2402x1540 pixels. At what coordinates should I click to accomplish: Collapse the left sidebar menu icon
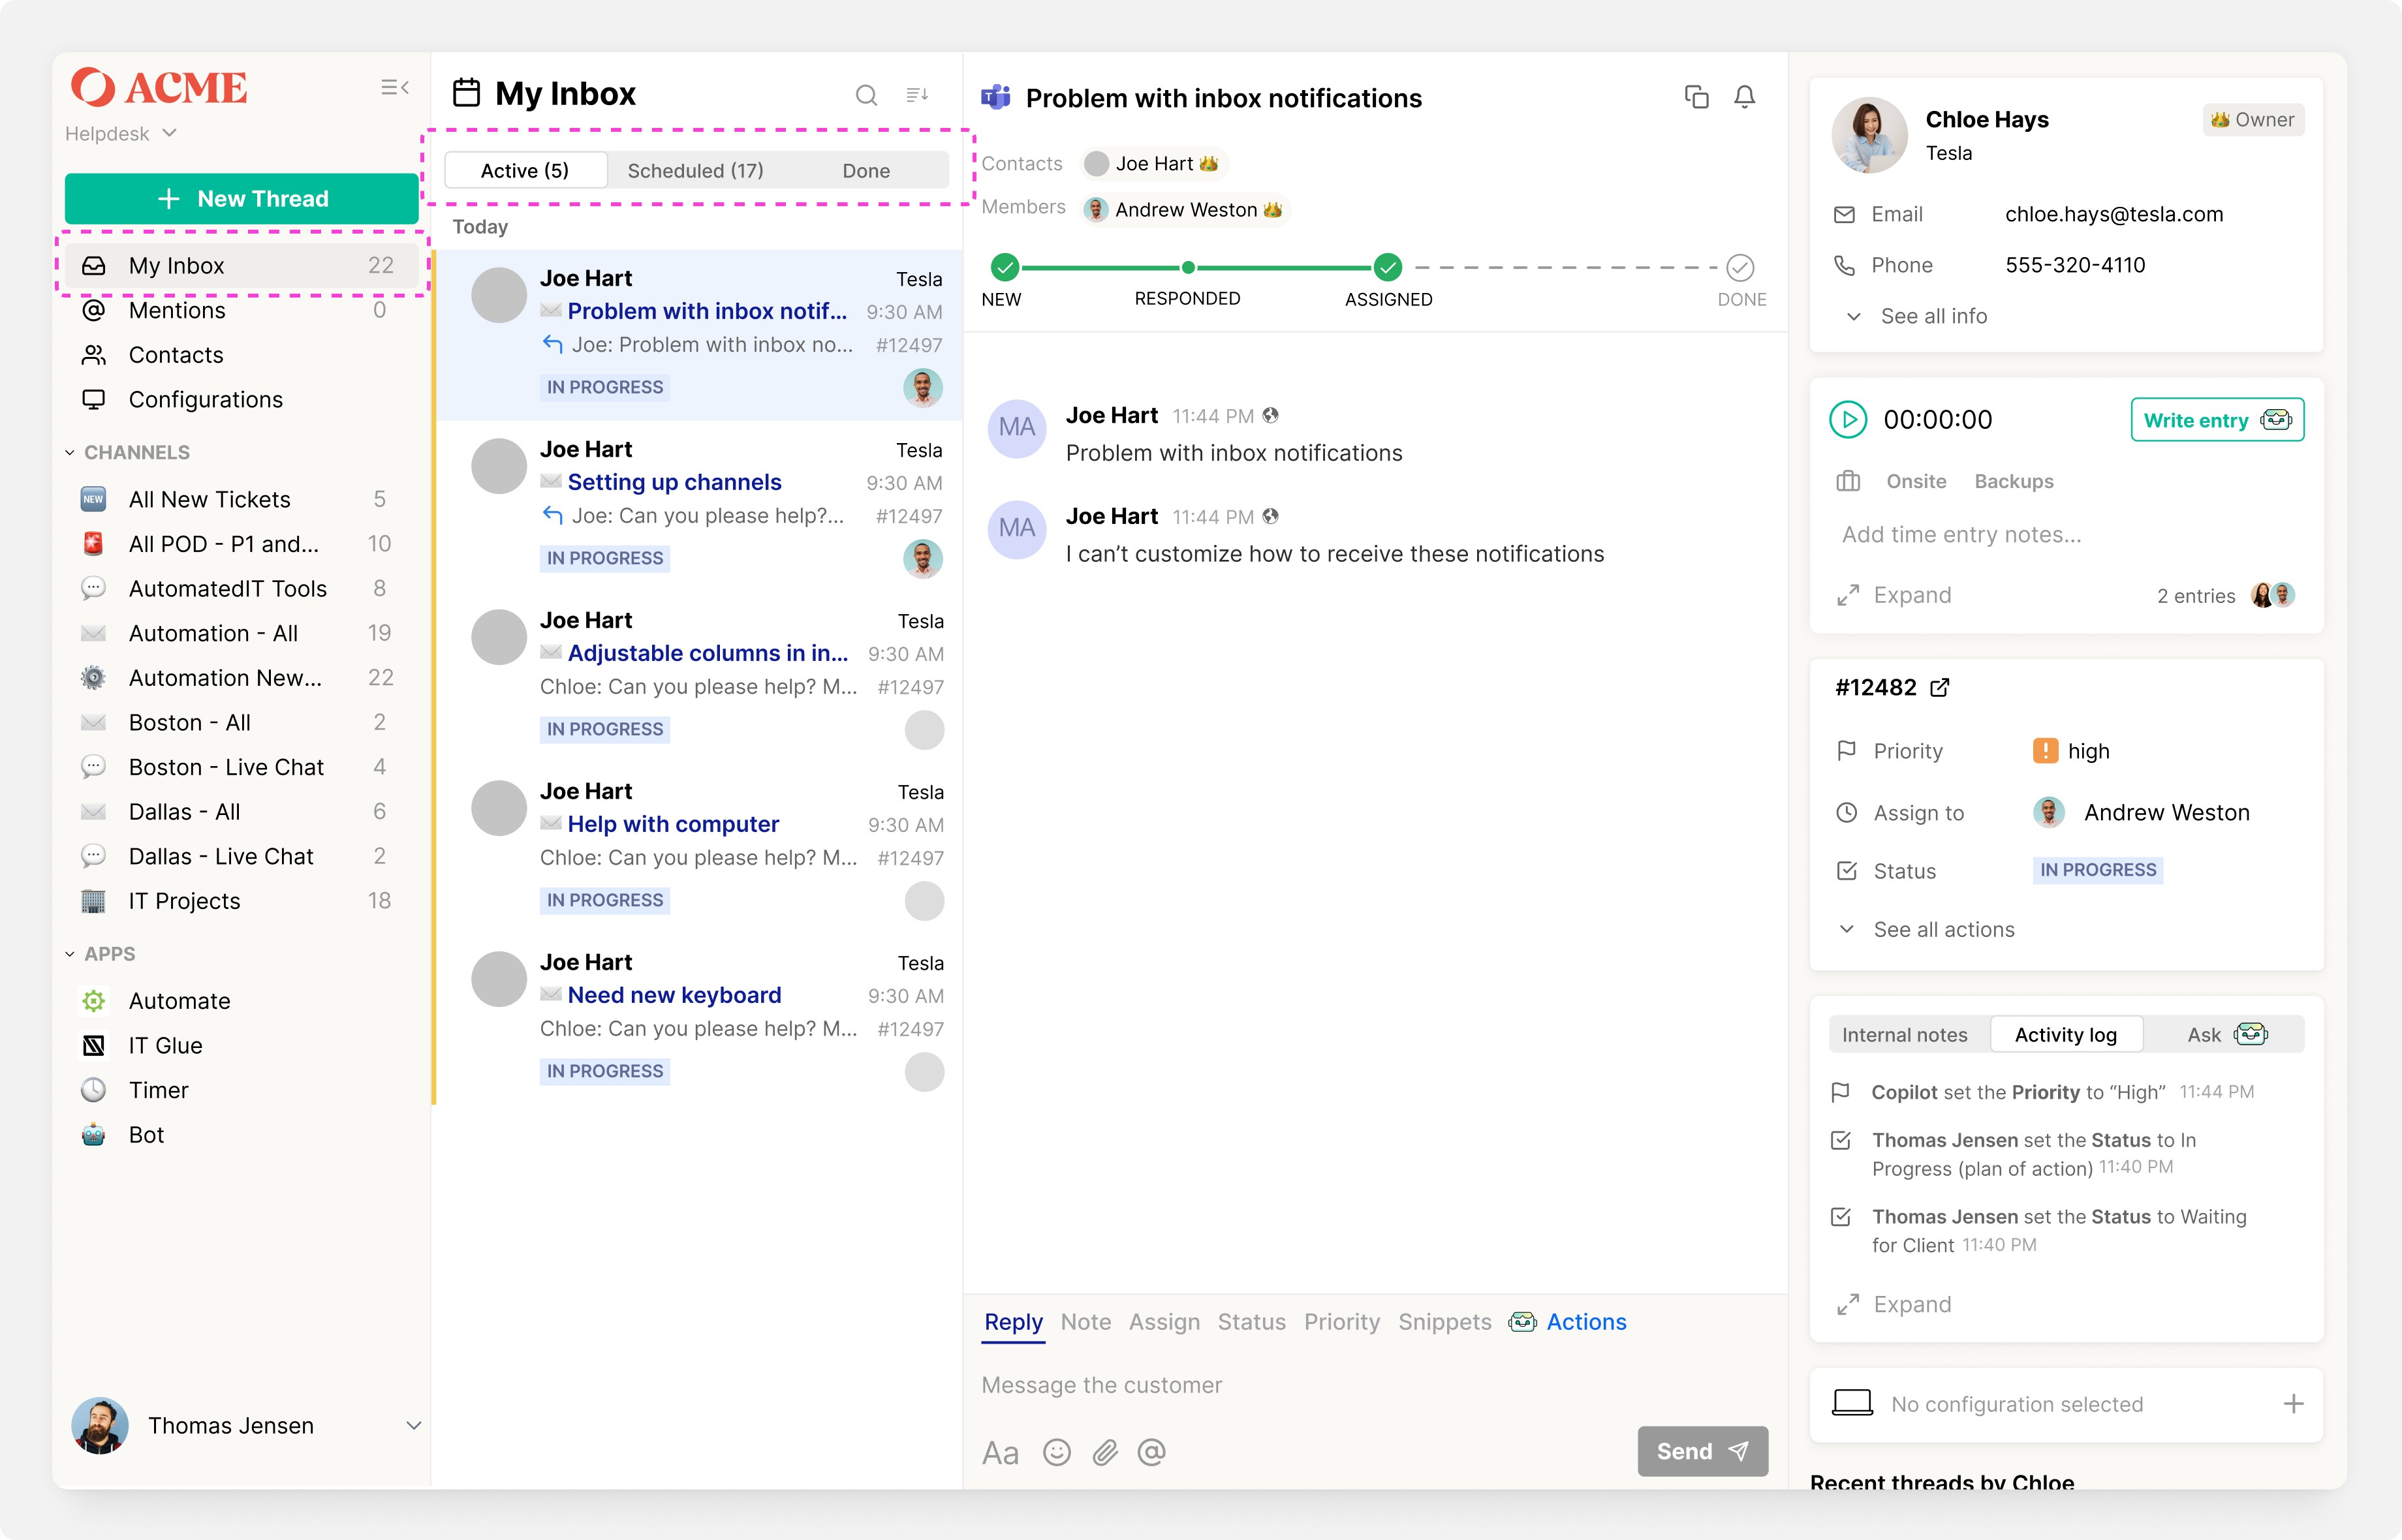(395, 88)
